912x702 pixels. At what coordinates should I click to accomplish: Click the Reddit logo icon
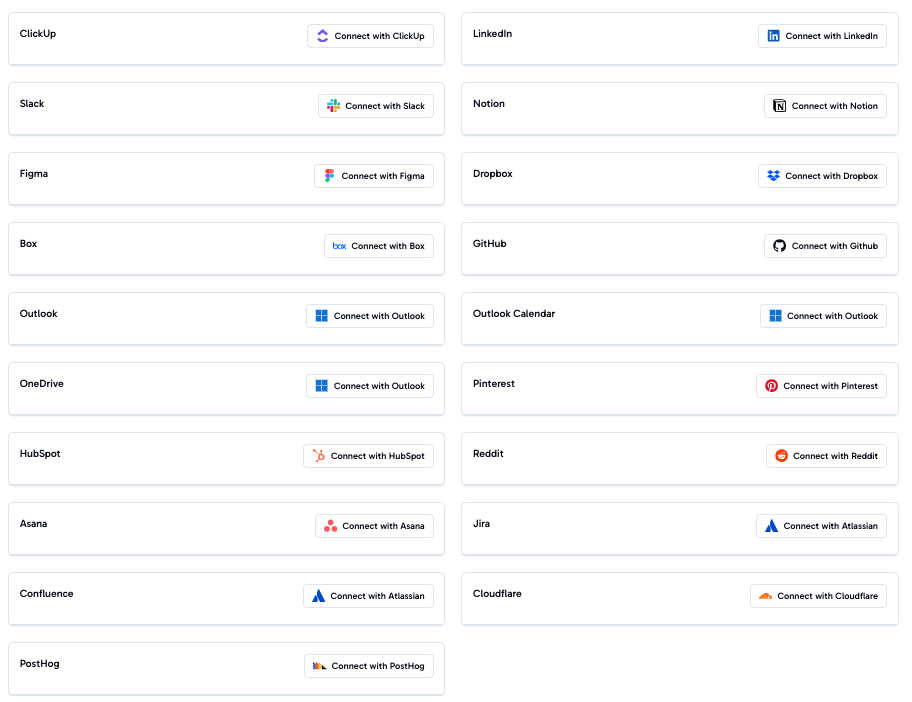[781, 456]
